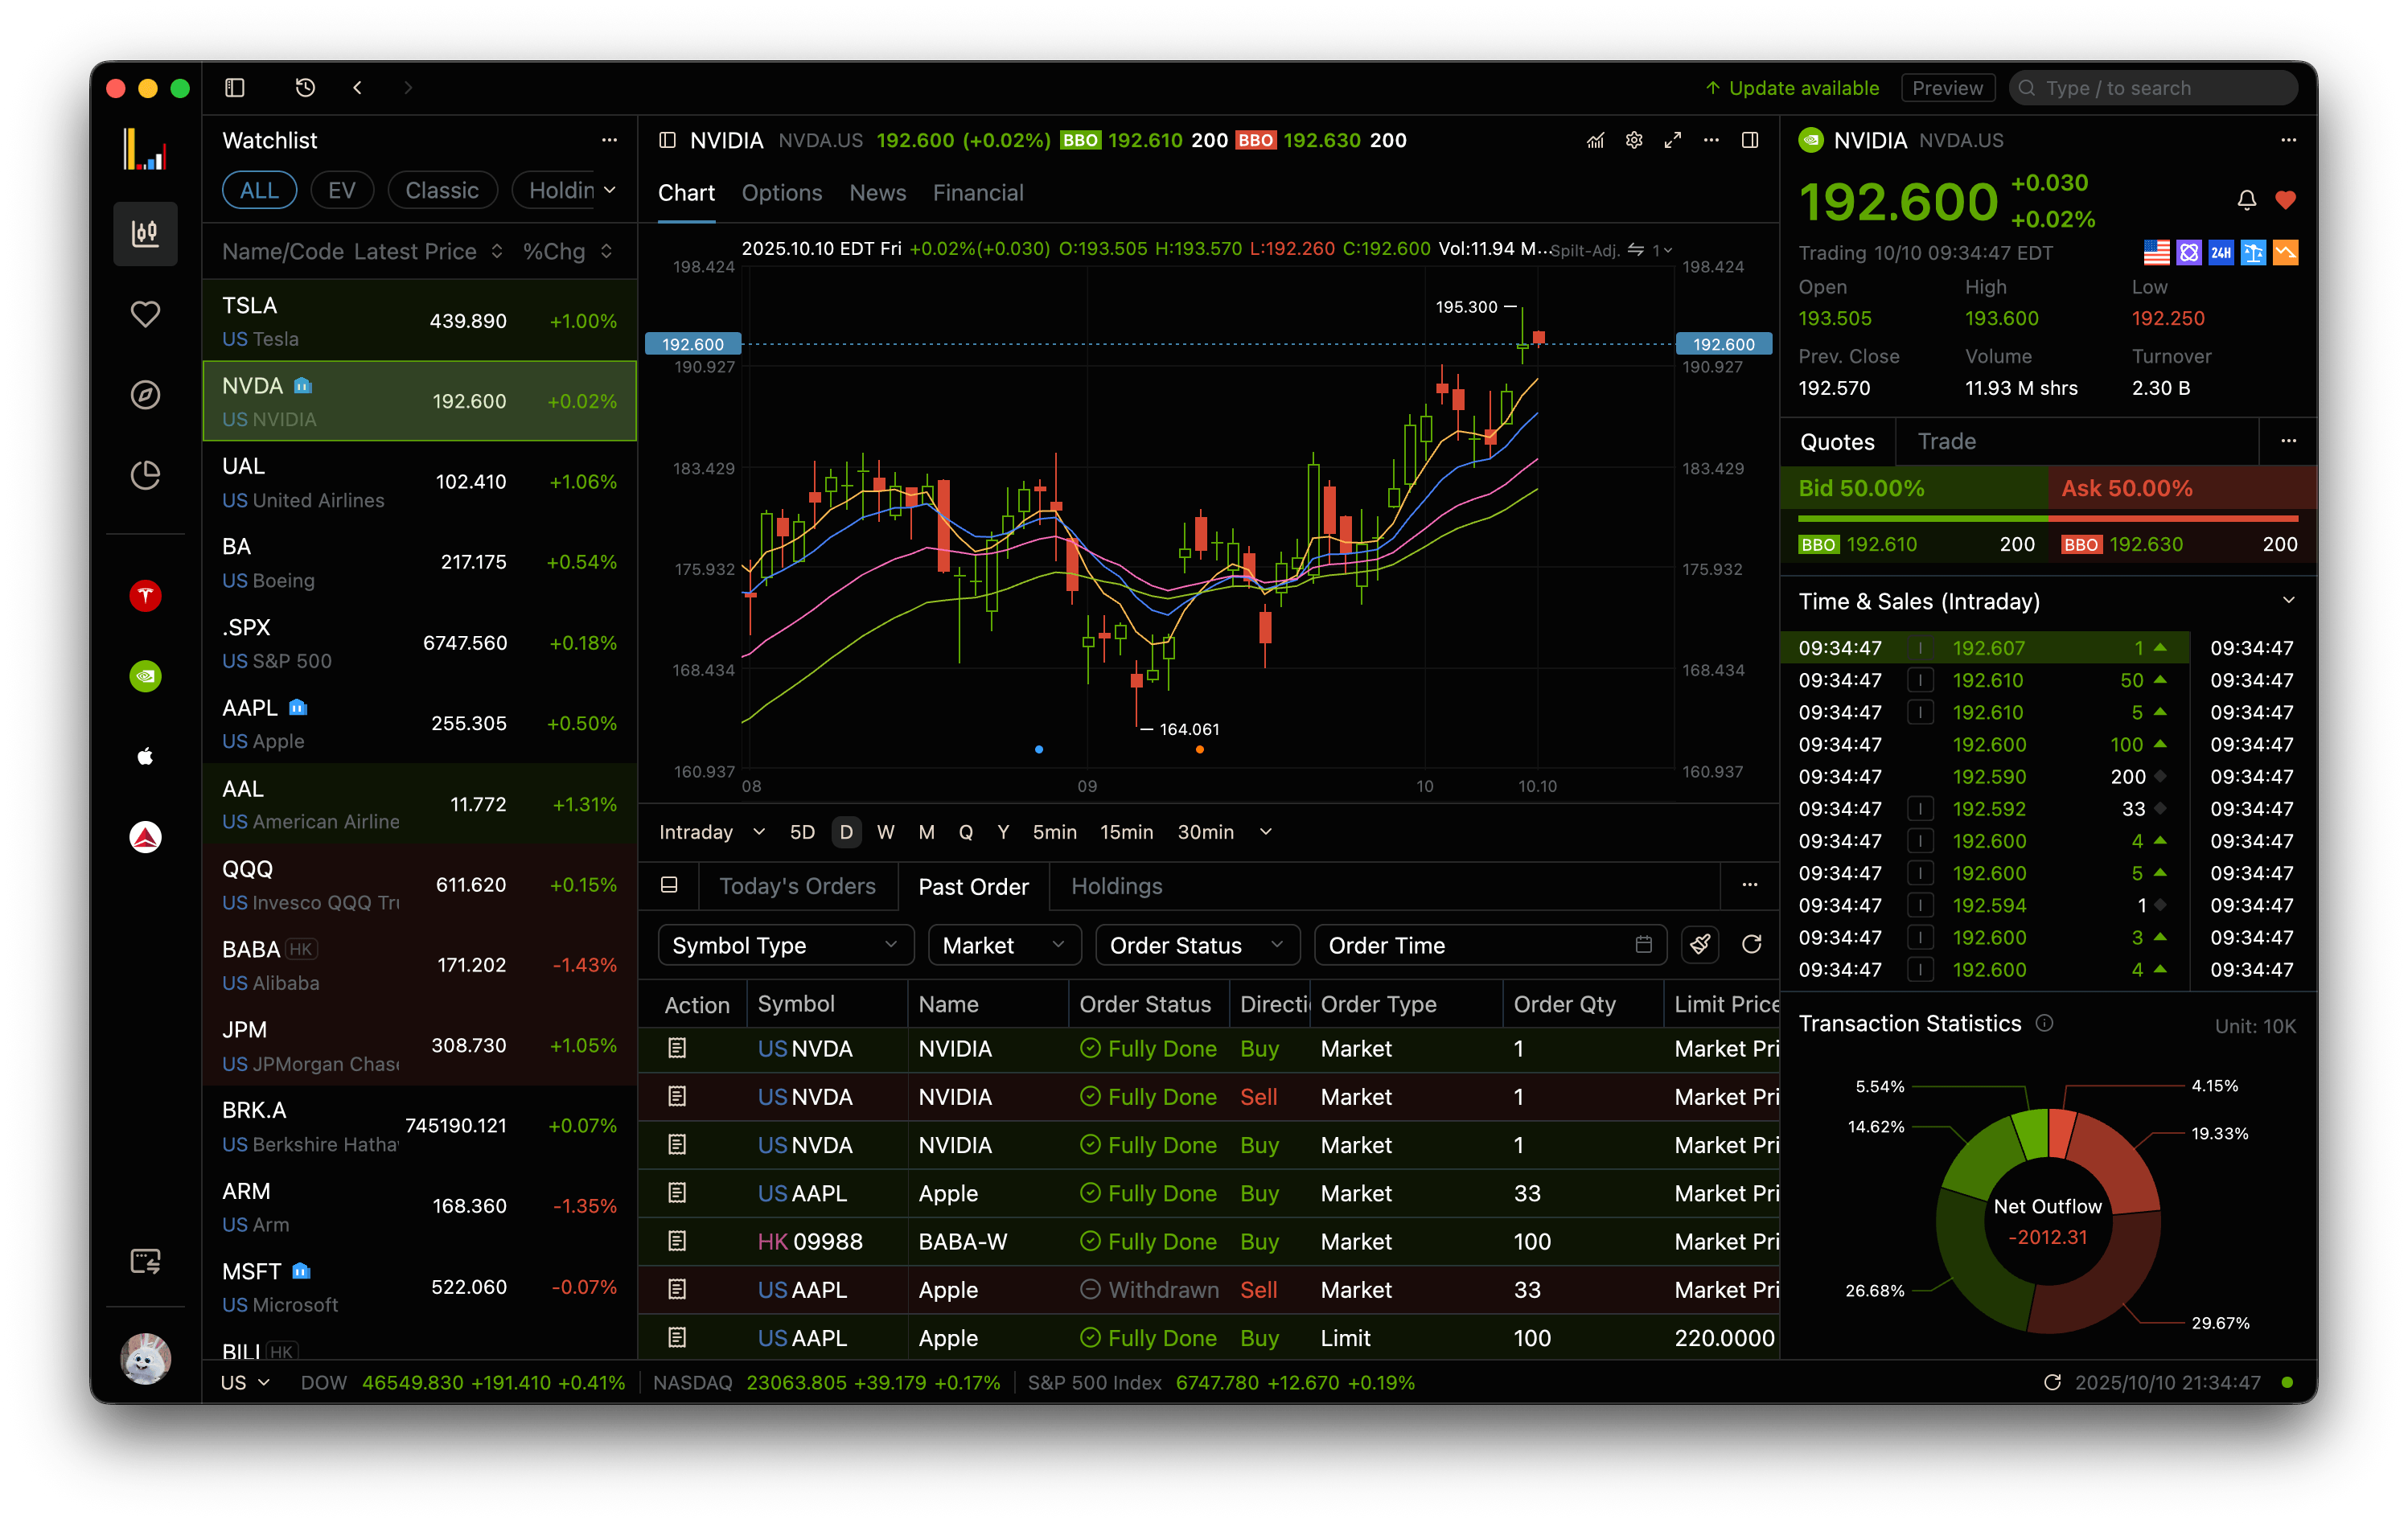Toggle the sidebar panel icon
The width and height of the screenshot is (2408, 1523).
[235, 88]
